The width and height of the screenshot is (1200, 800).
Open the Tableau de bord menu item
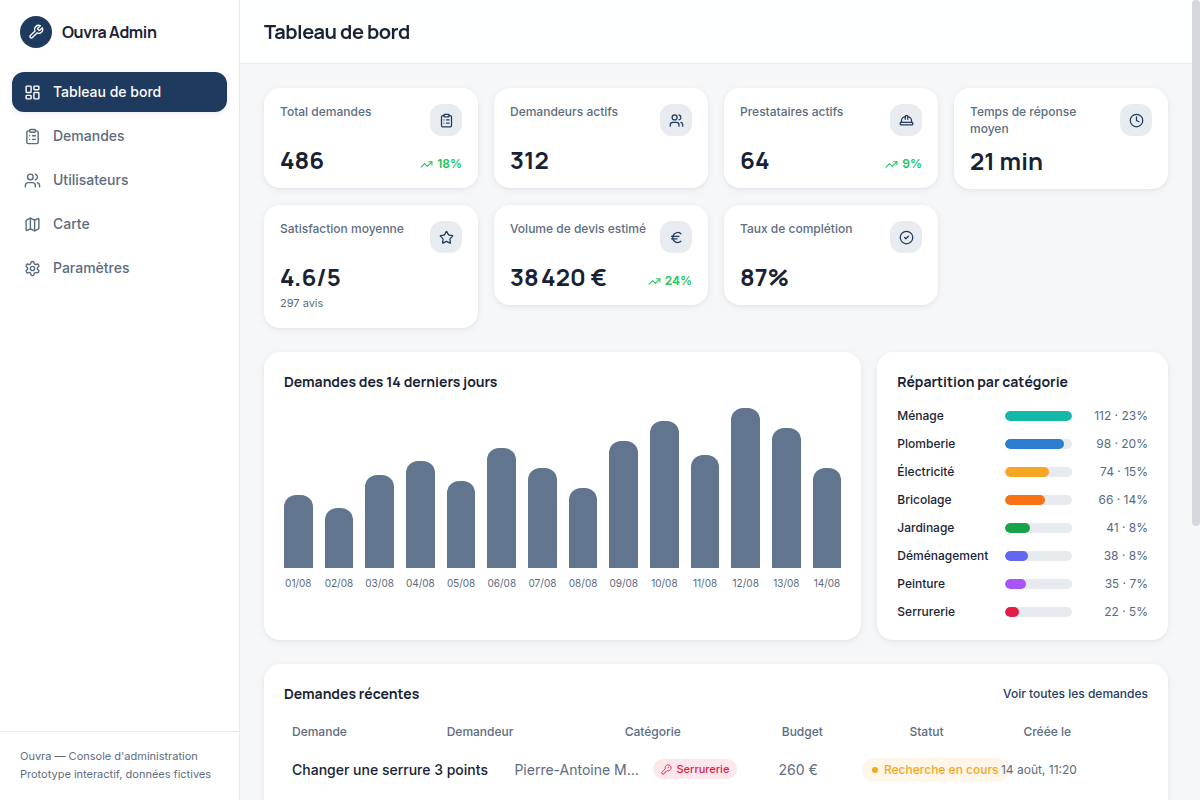pyautogui.click(x=119, y=92)
